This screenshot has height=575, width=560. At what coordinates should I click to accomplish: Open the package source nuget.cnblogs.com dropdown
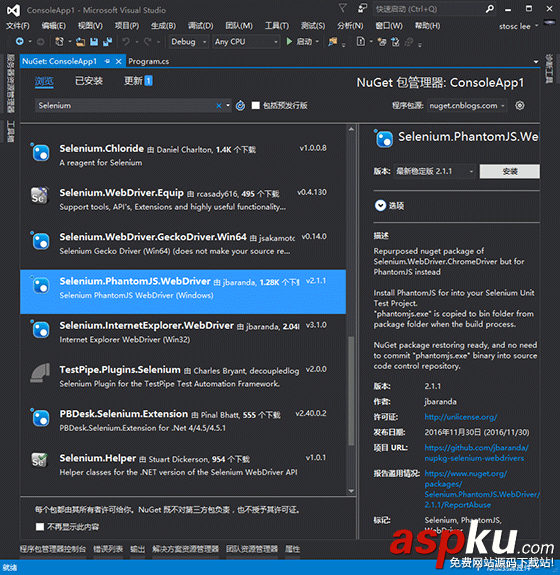coord(468,106)
